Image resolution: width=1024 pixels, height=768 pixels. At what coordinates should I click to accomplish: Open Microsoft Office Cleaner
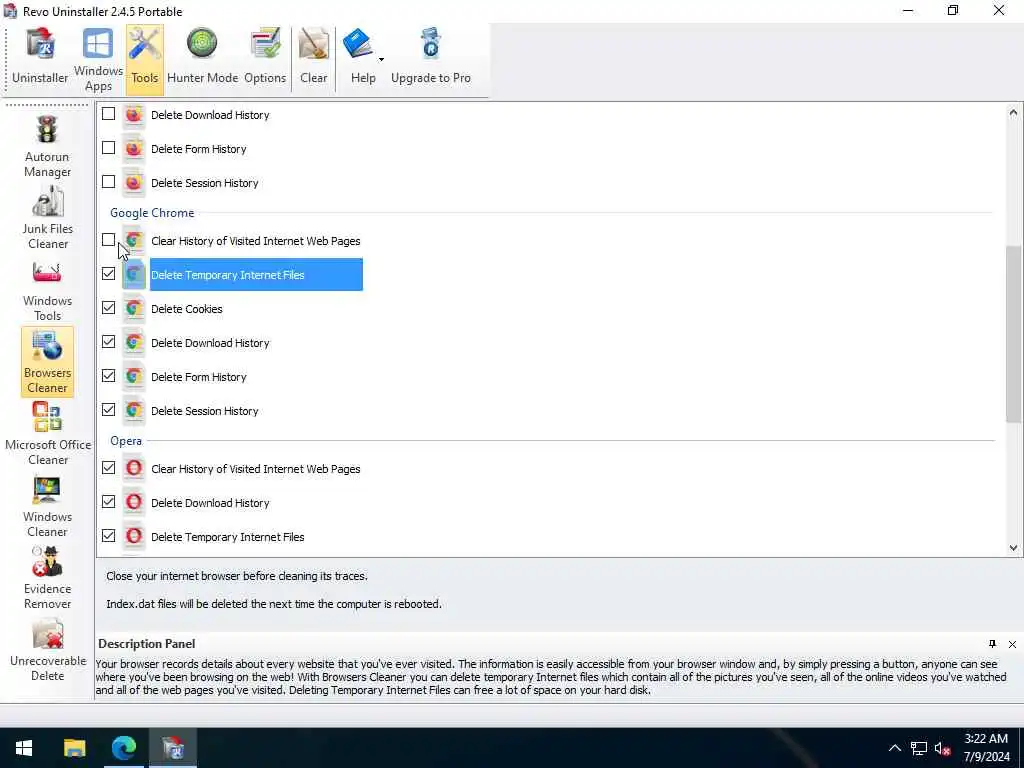point(48,434)
